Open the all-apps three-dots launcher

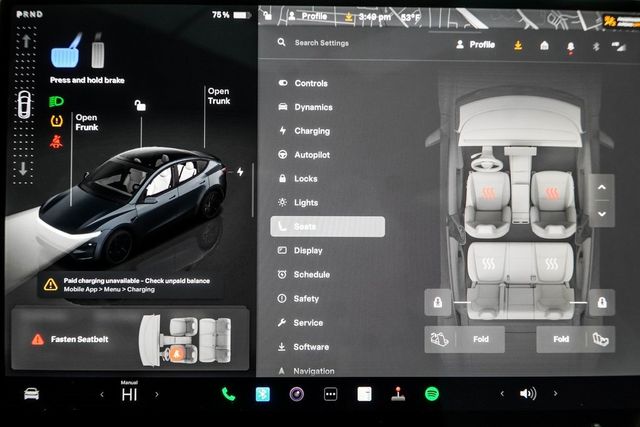click(x=330, y=394)
